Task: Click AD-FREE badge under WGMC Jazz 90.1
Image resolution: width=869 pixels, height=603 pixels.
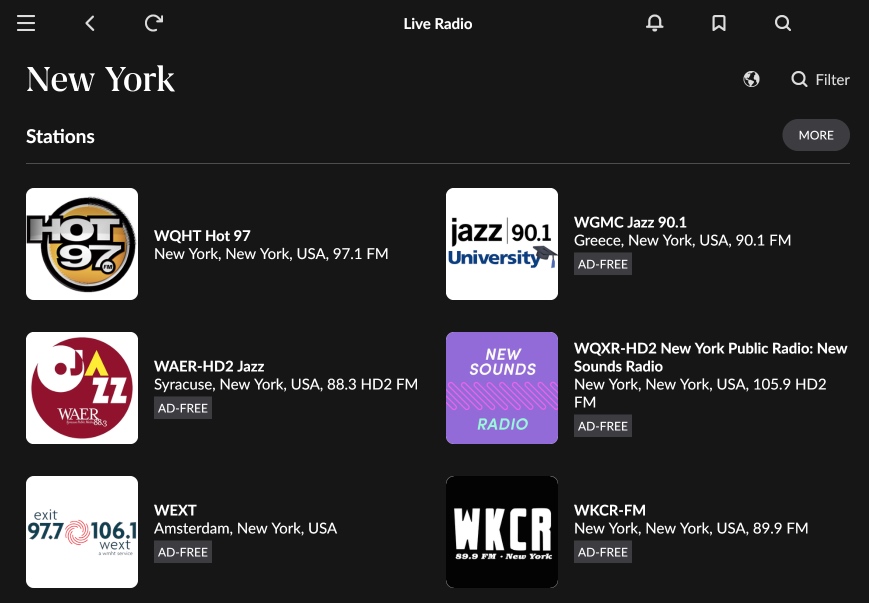Action: point(603,264)
